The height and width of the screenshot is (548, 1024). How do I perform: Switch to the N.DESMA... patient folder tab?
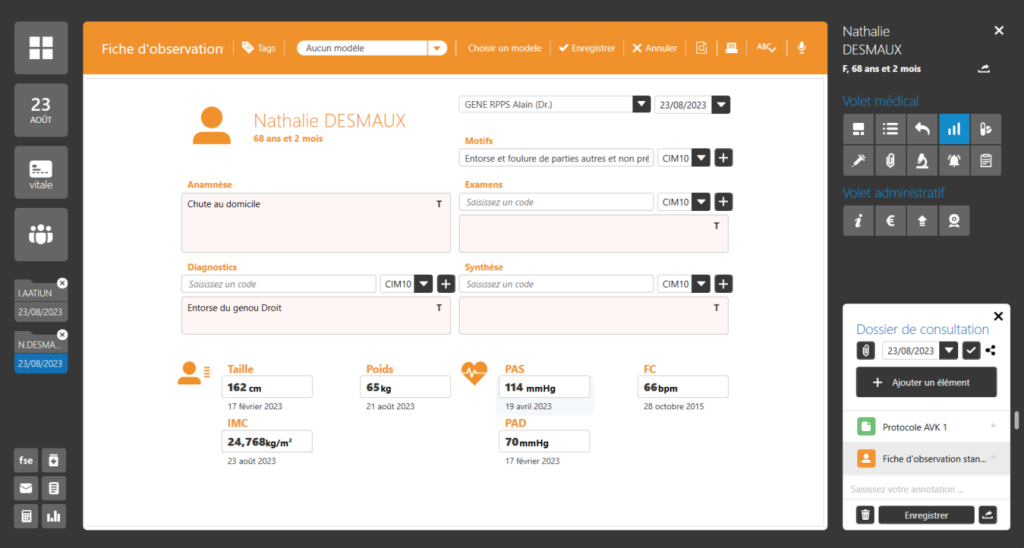(41, 353)
